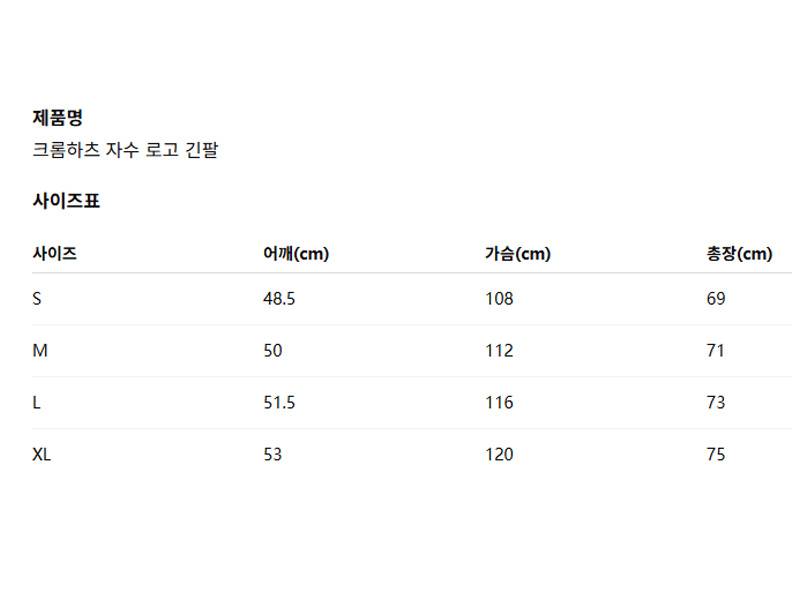The height and width of the screenshot is (600, 800).
Task: Click the chest value 108
Action: coord(498,299)
